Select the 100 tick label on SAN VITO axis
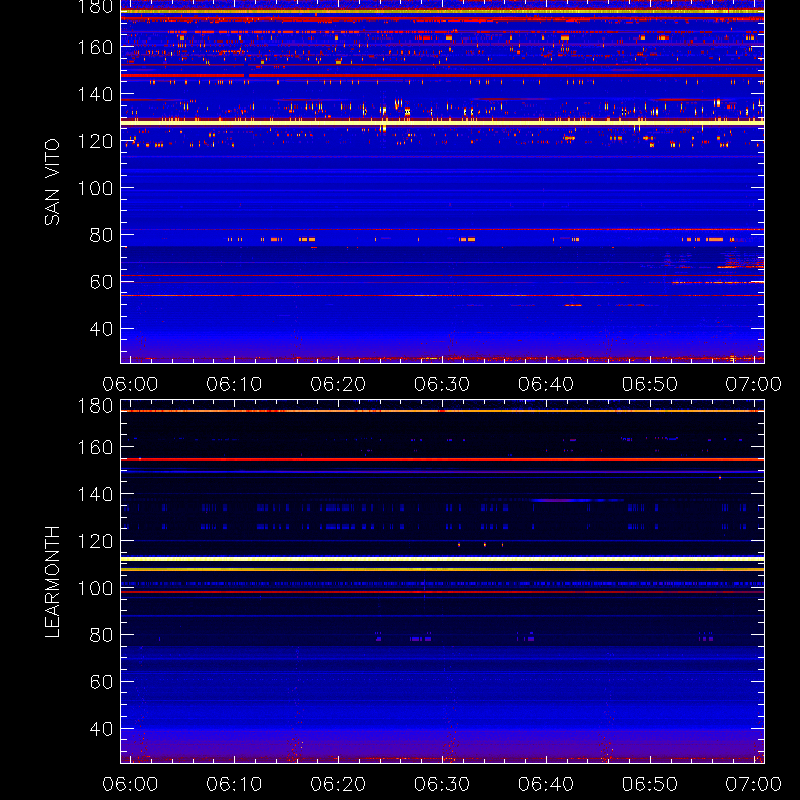800x800 pixels. [x=95, y=188]
